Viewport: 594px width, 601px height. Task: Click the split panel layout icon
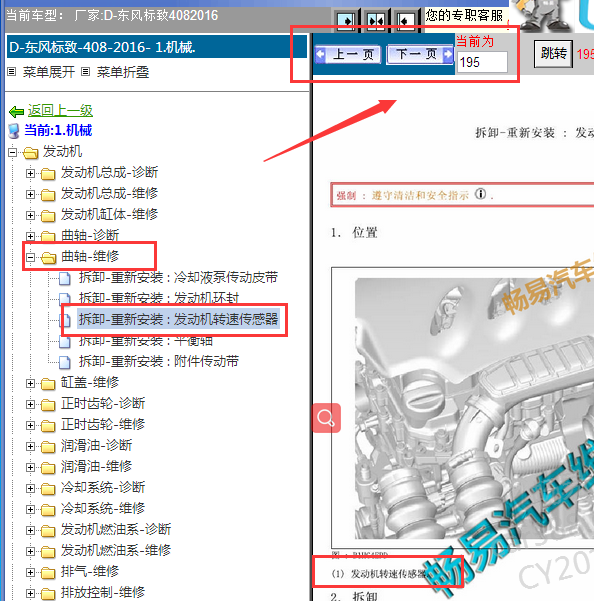(376, 21)
